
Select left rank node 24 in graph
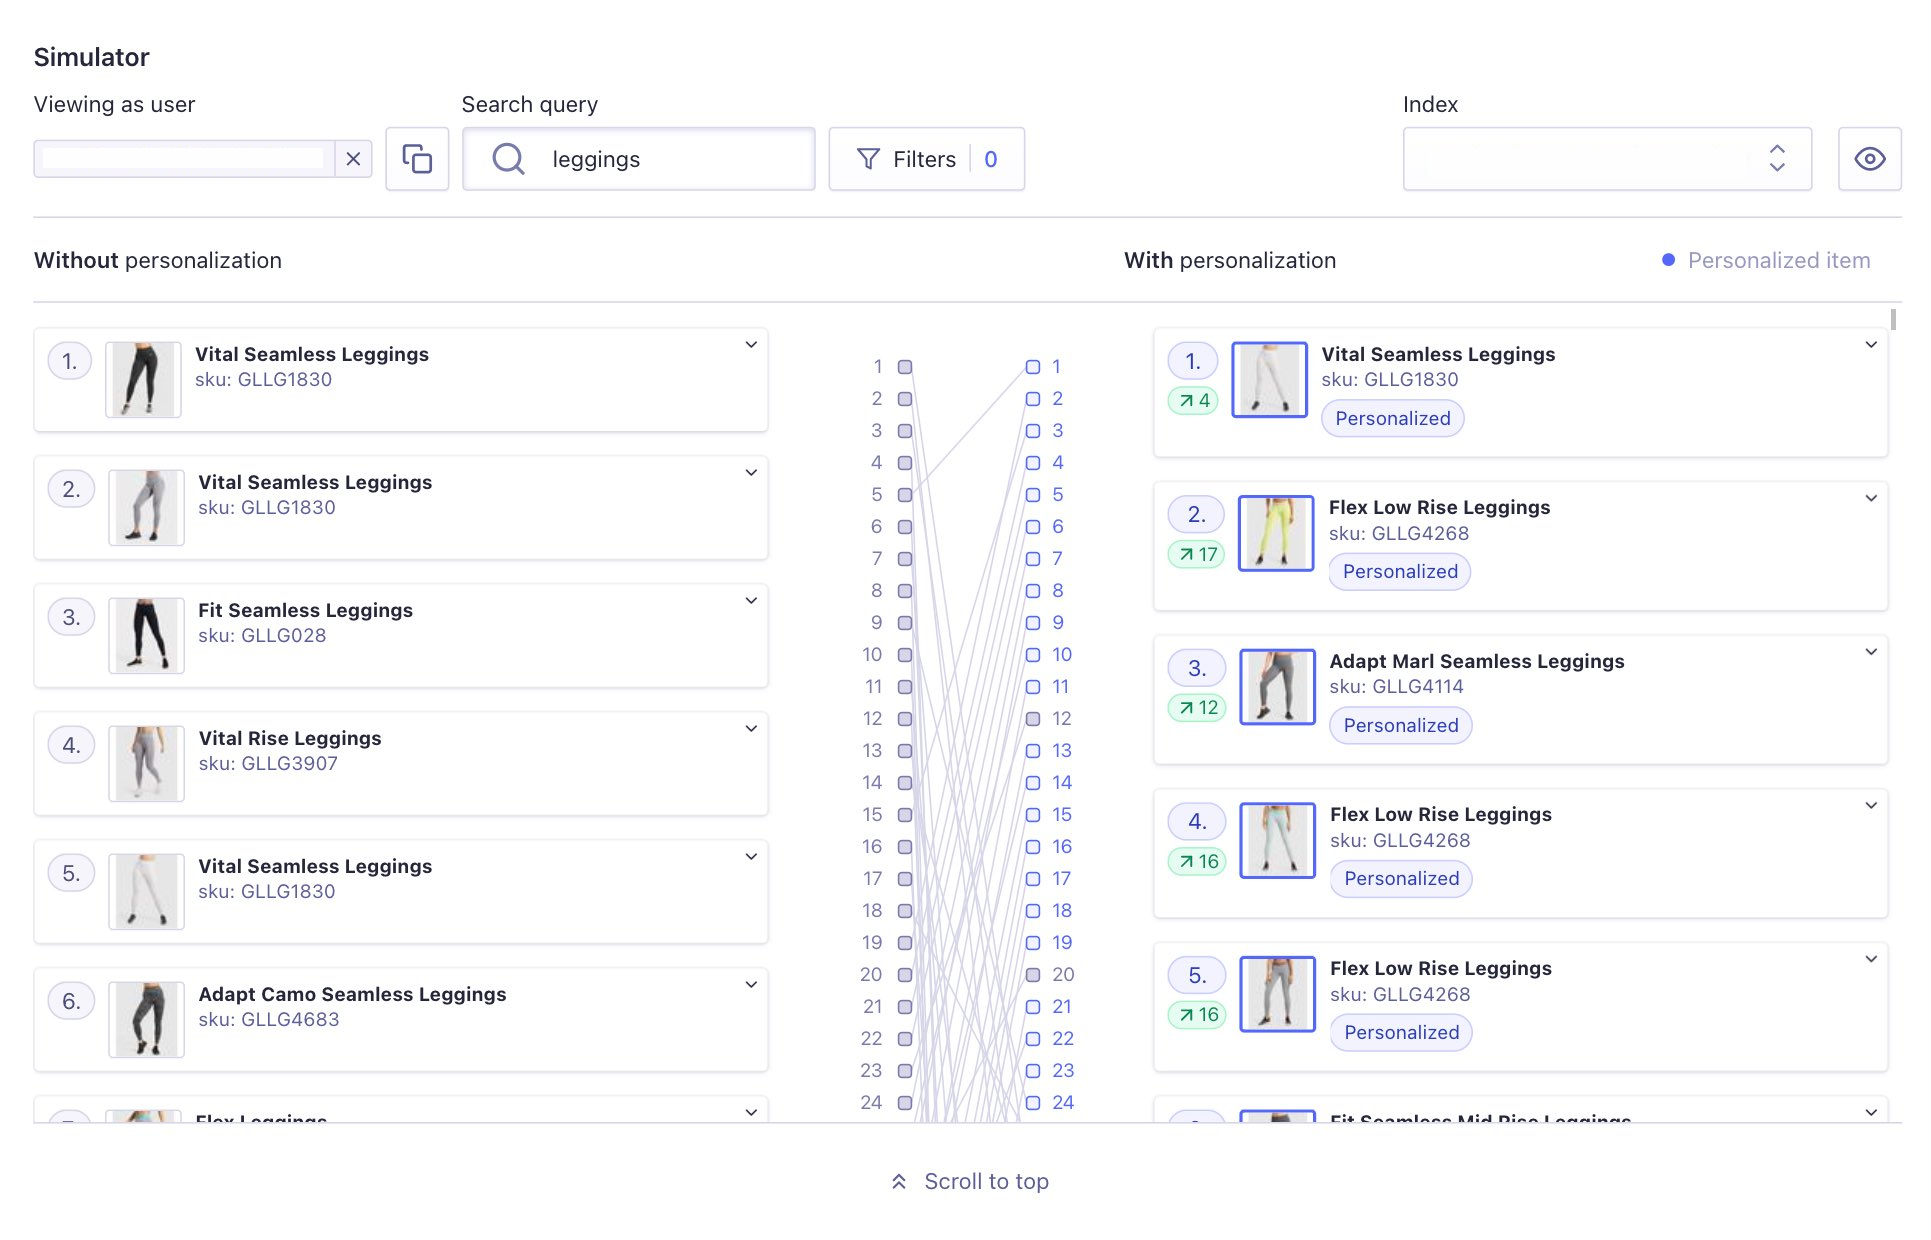pyautogui.click(x=905, y=1103)
